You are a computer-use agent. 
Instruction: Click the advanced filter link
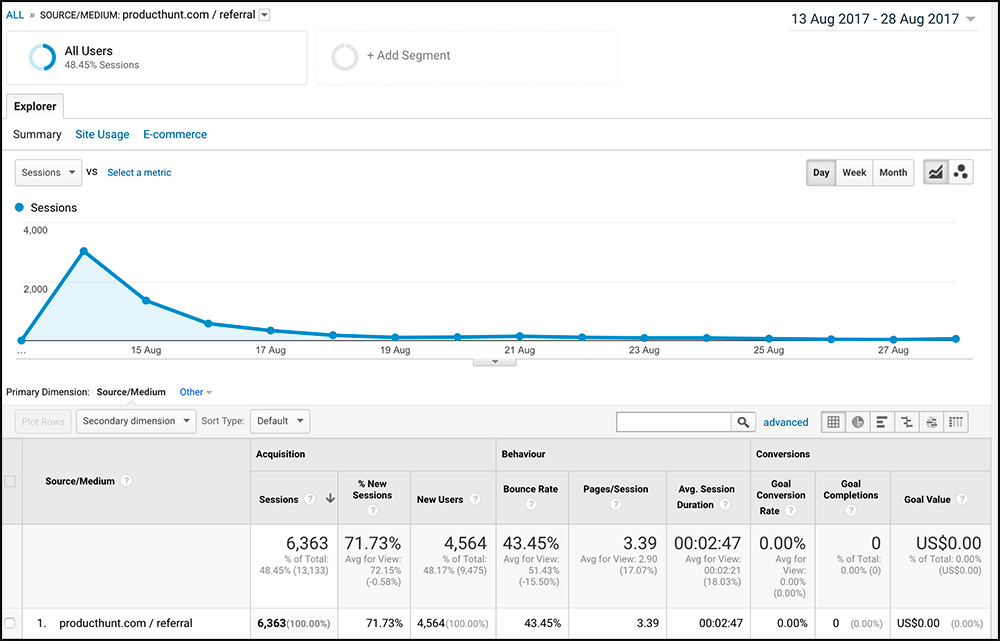[785, 422]
